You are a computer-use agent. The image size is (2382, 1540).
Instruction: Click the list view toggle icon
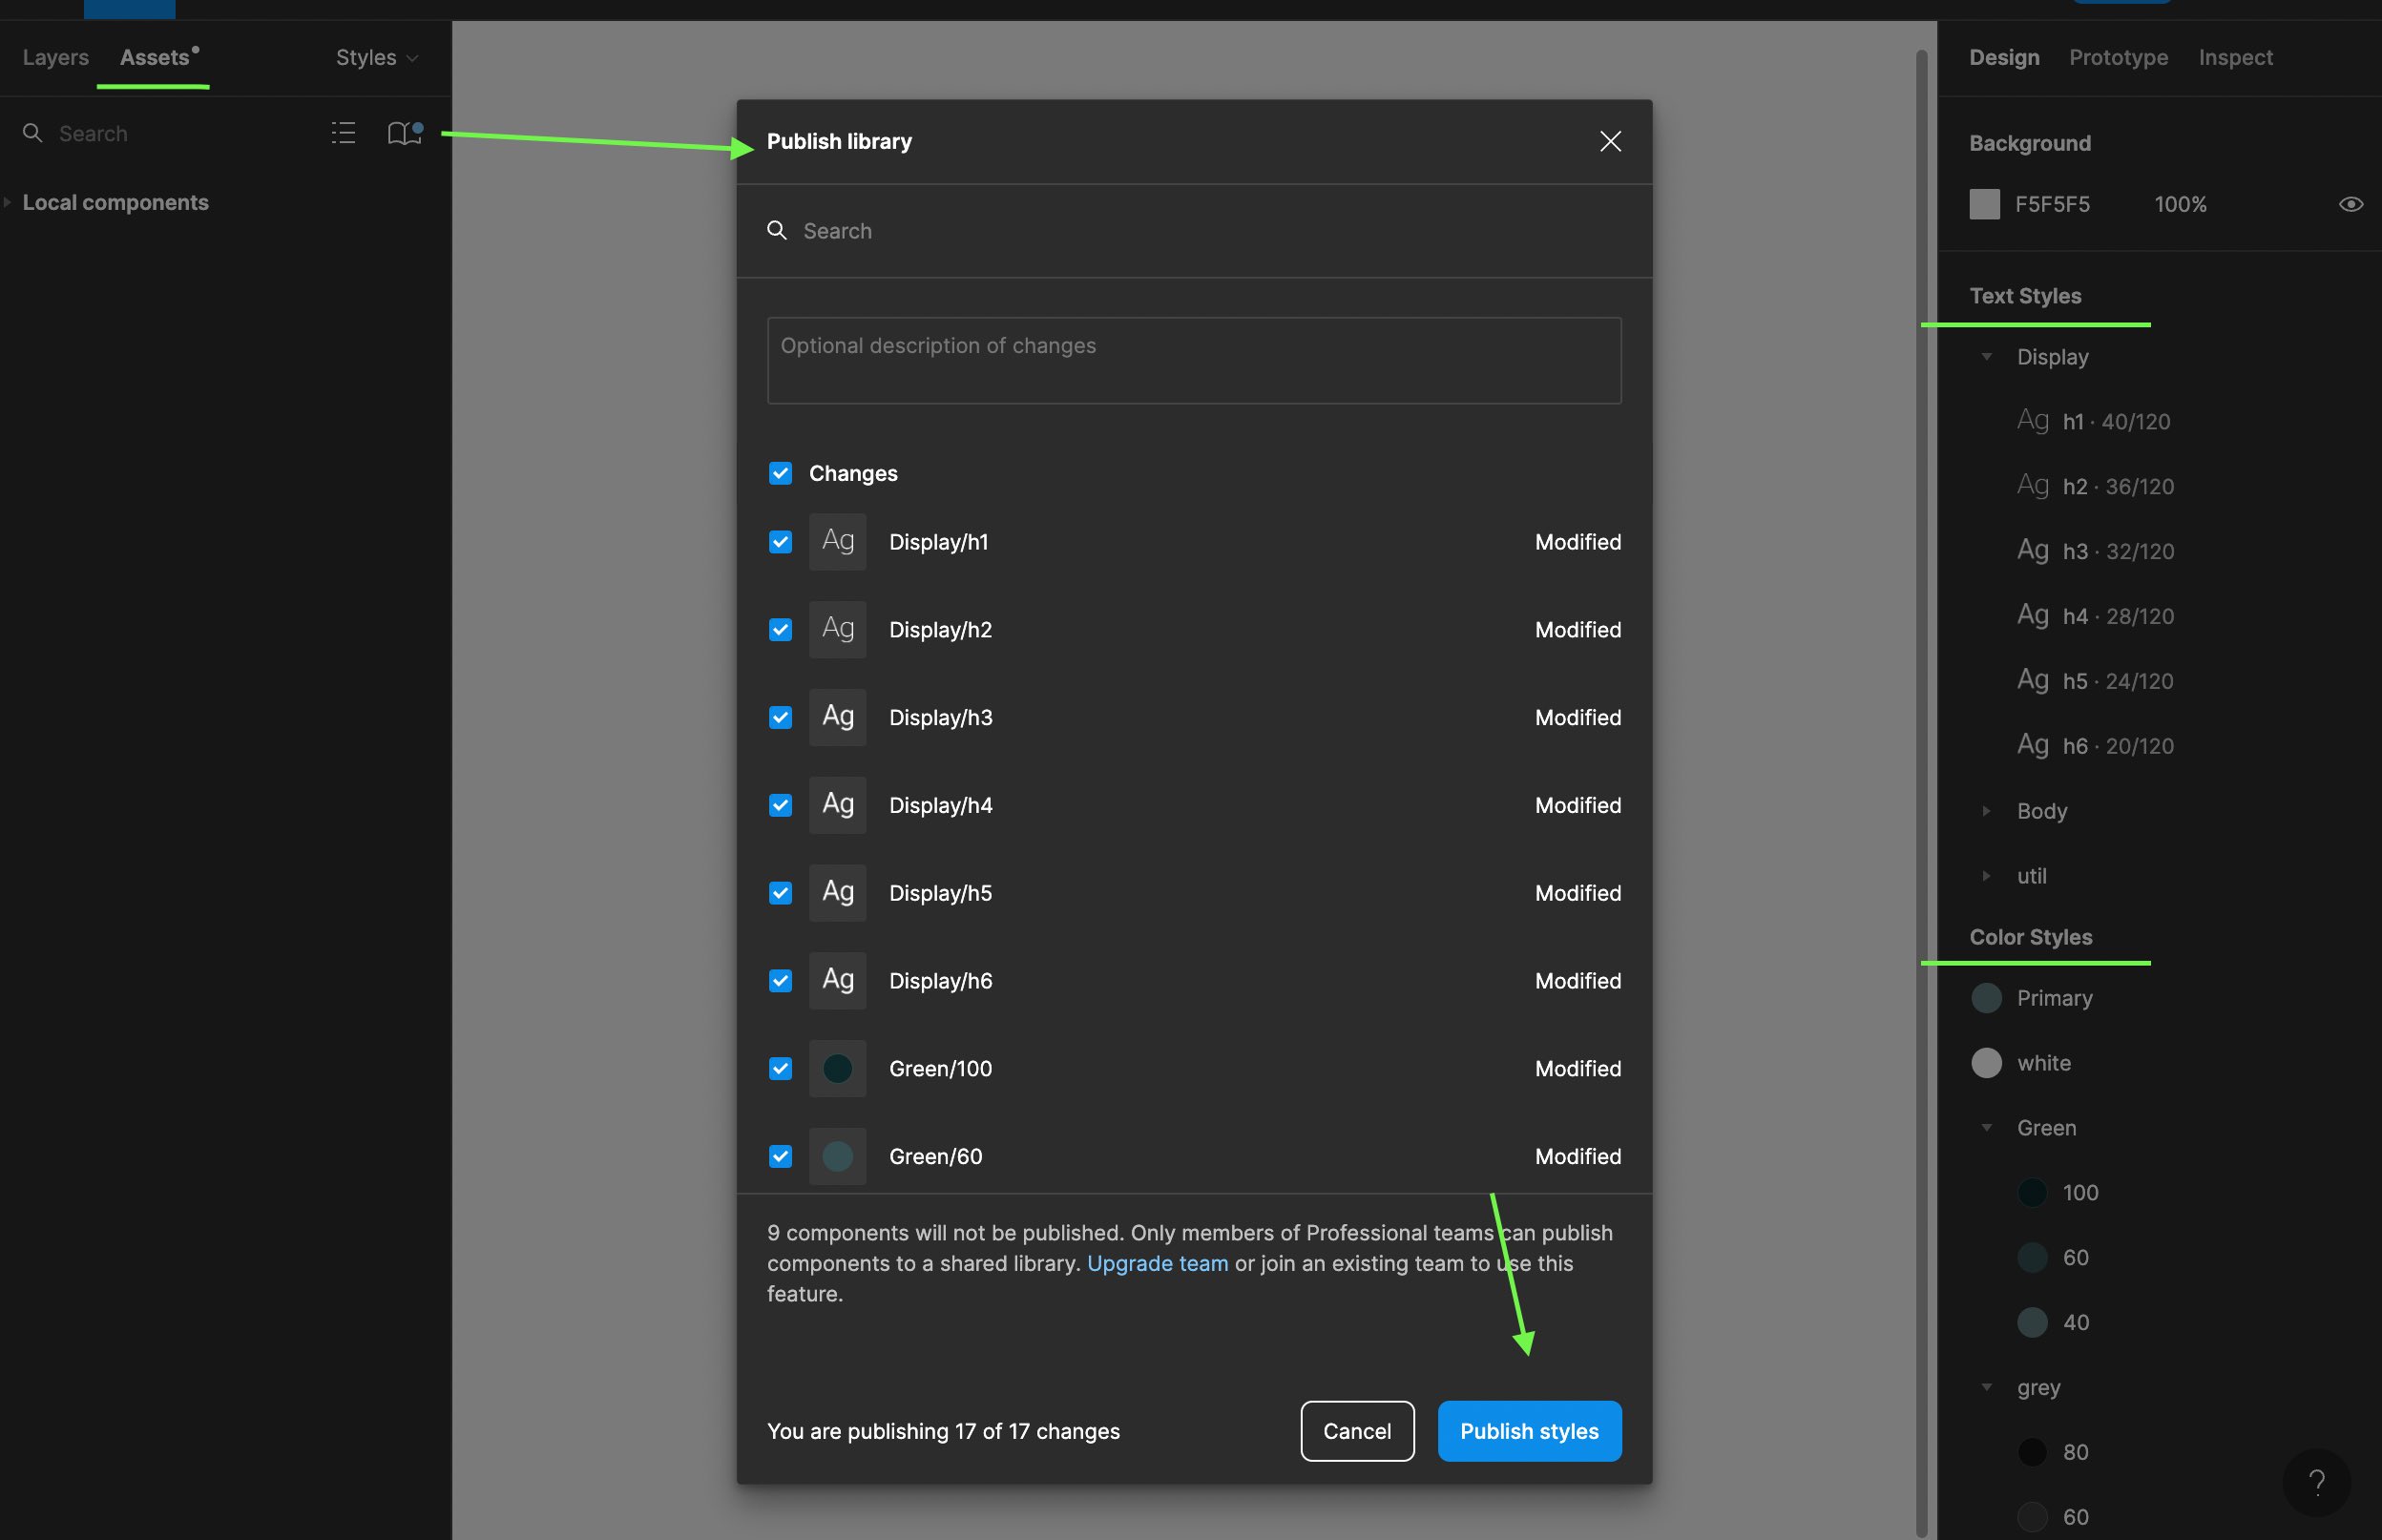[x=343, y=133]
